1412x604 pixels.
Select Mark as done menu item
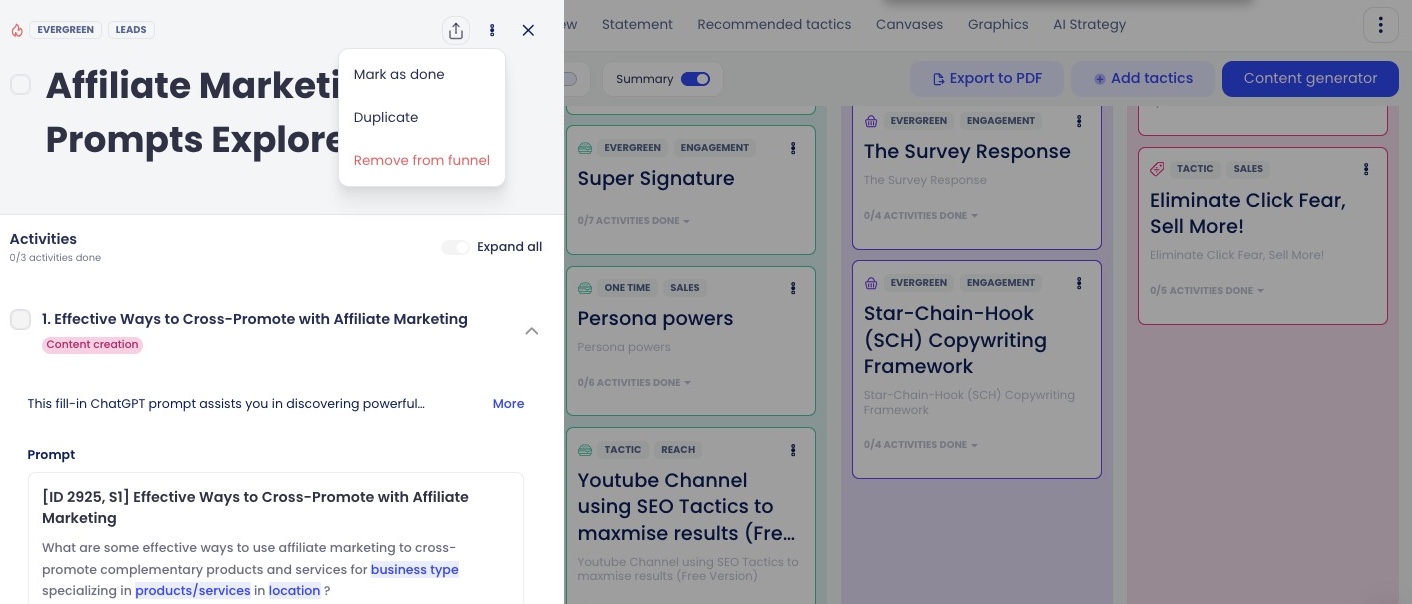[x=399, y=75]
